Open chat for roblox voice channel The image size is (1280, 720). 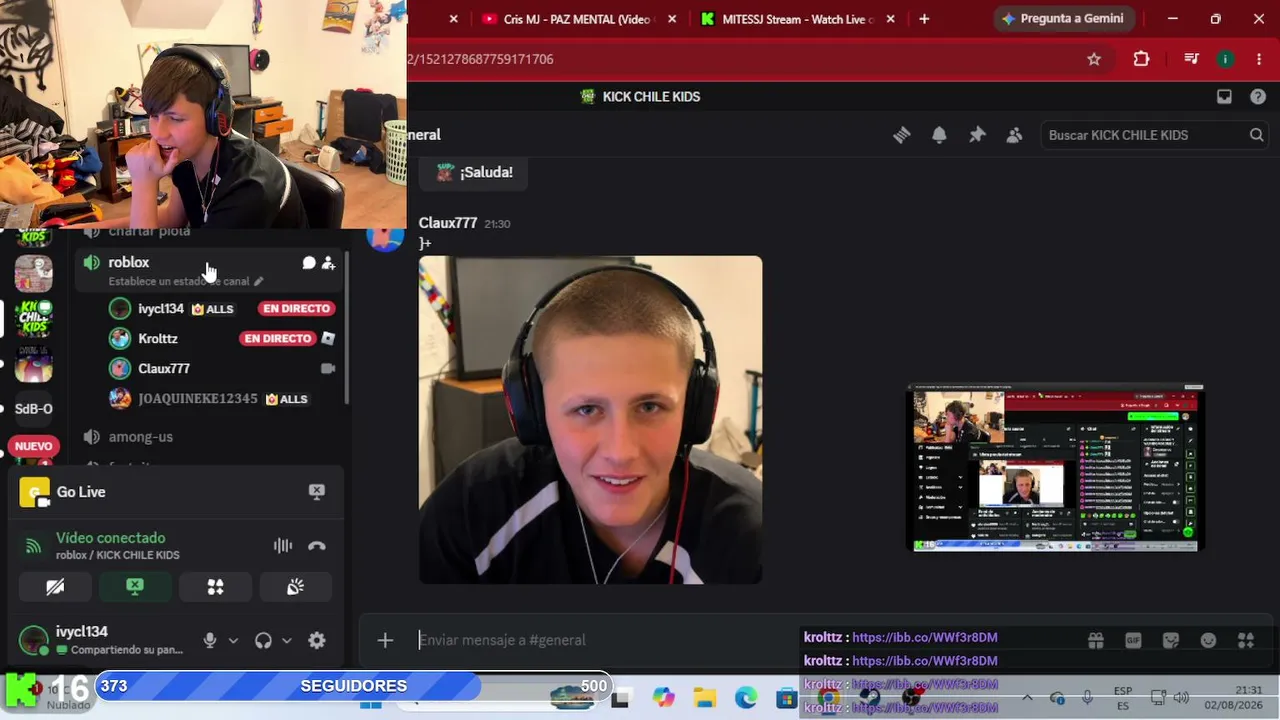(309, 263)
